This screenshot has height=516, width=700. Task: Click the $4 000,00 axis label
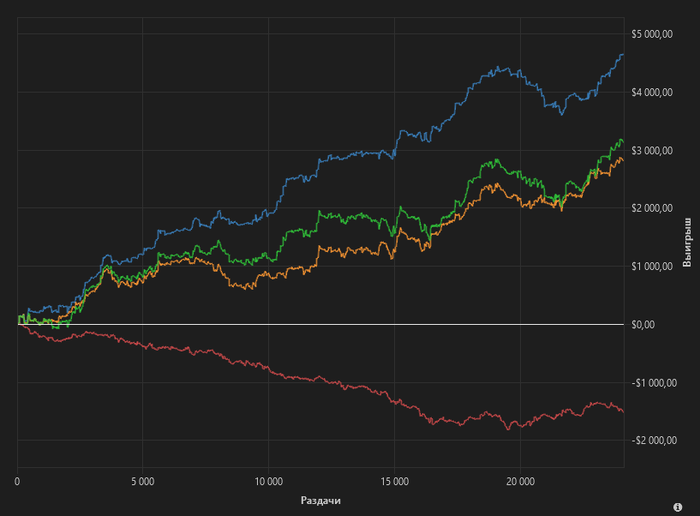click(652, 92)
